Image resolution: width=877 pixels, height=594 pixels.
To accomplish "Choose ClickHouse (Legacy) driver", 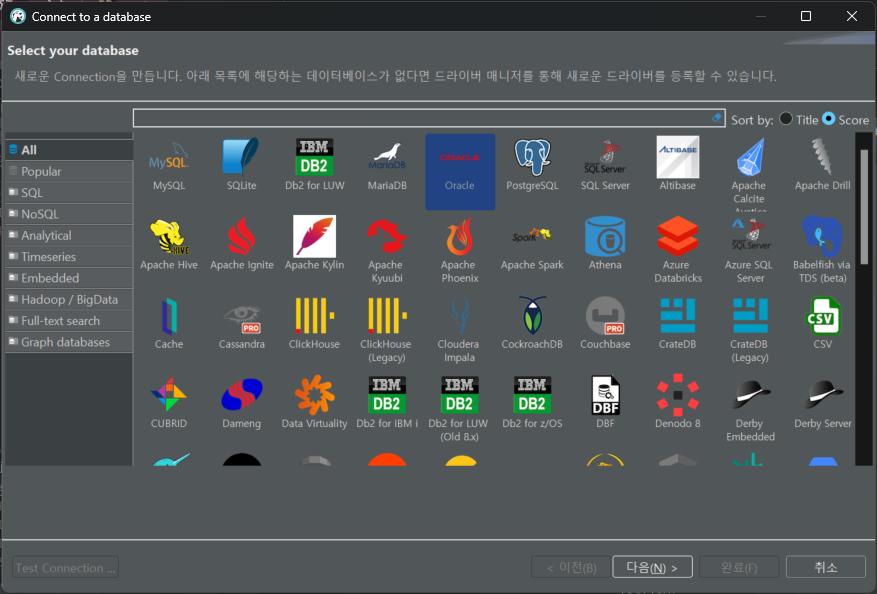I will pyautogui.click(x=387, y=329).
